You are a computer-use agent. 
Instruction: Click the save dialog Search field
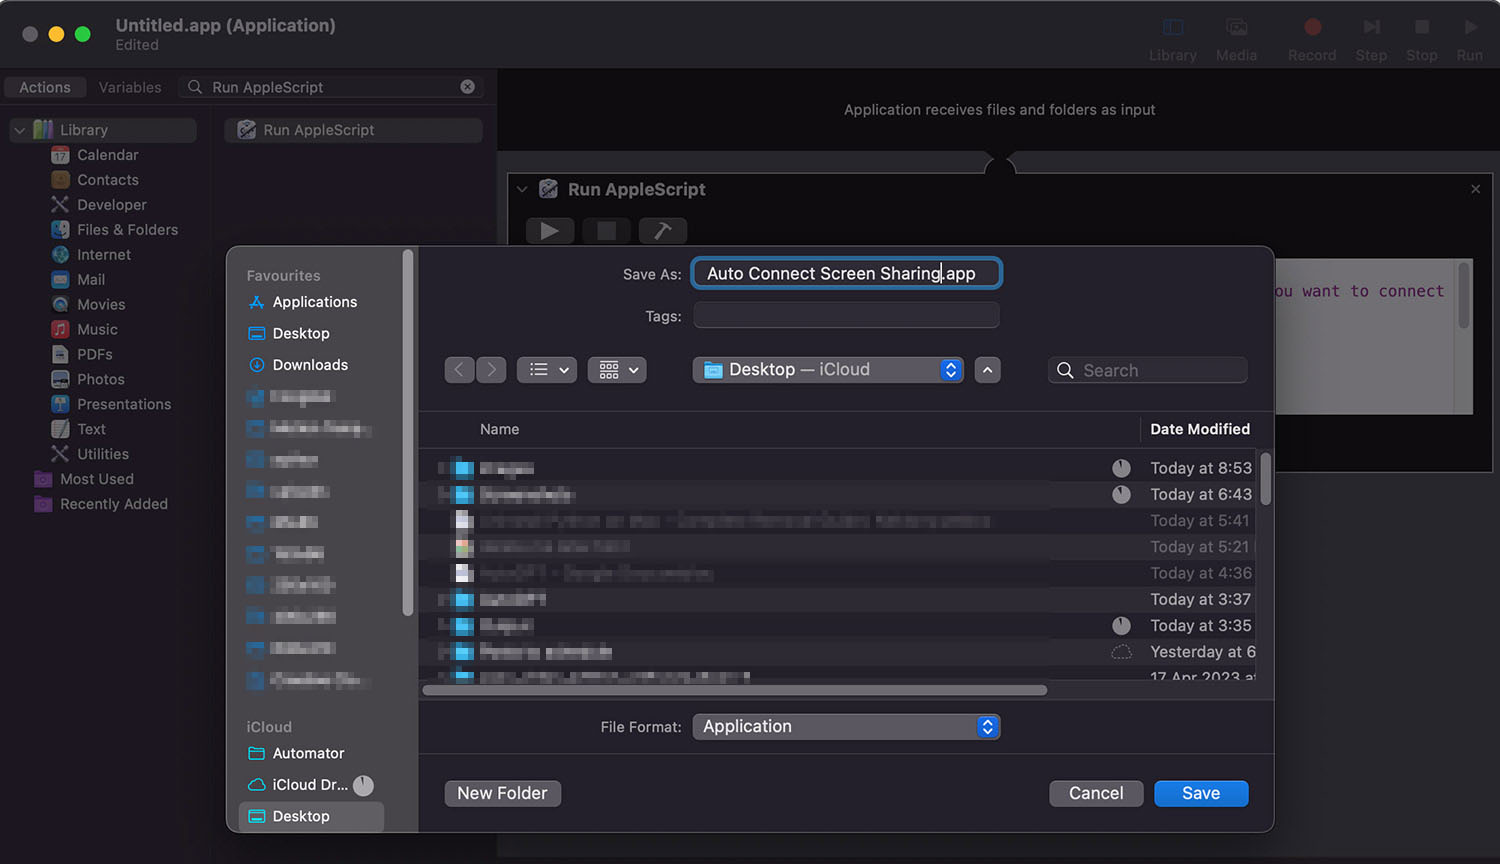coord(1148,370)
